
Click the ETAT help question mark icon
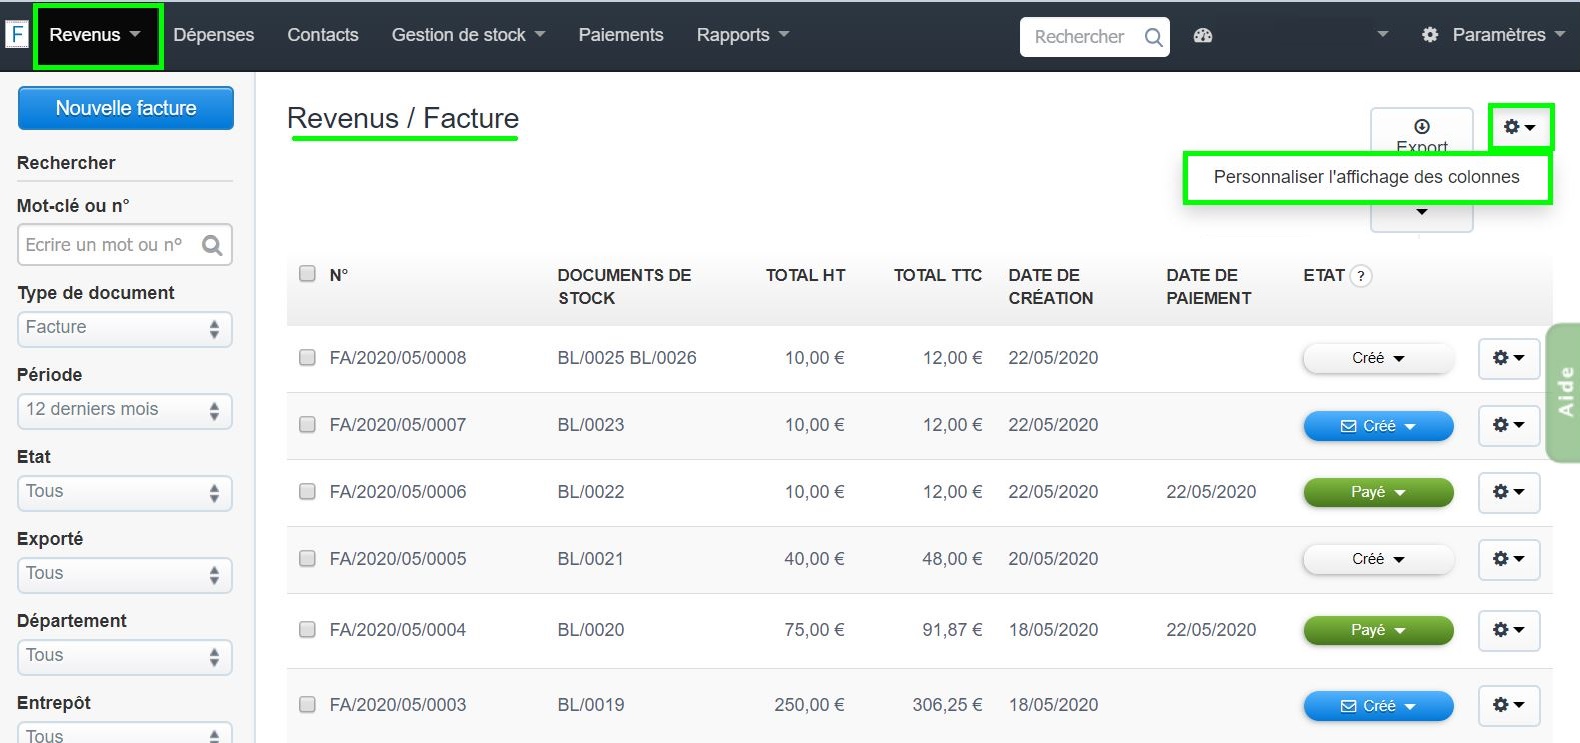point(1360,276)
